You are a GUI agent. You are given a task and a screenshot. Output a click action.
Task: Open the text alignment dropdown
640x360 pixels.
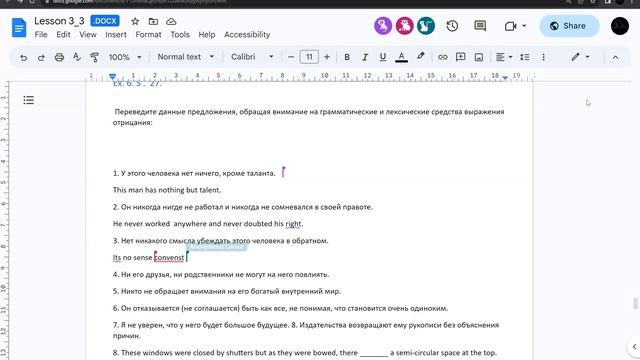504,57
